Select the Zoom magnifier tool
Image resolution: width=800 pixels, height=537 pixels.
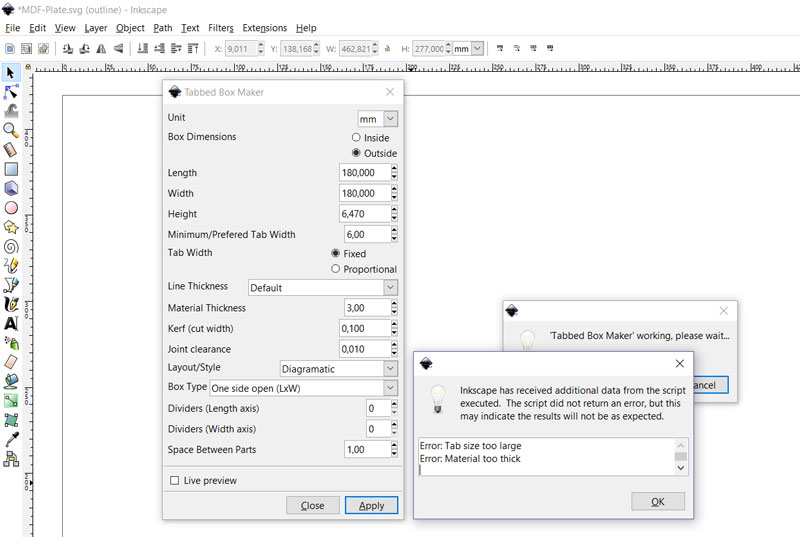coord(11,131)
